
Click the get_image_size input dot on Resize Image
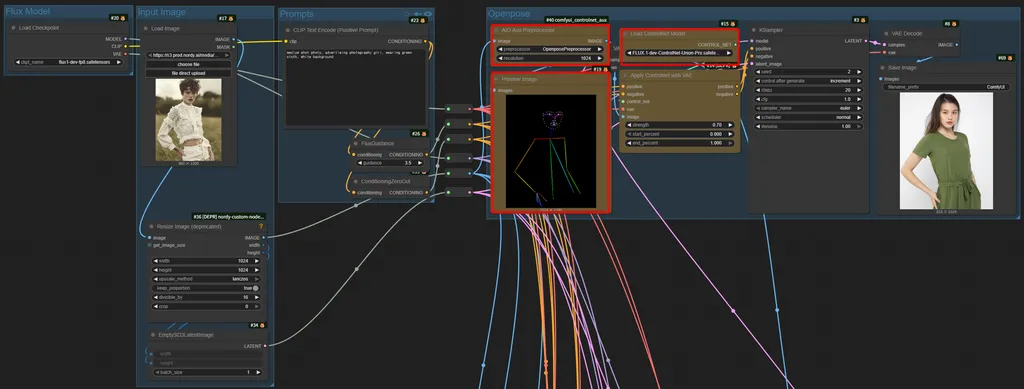click(x=150, y=245)
